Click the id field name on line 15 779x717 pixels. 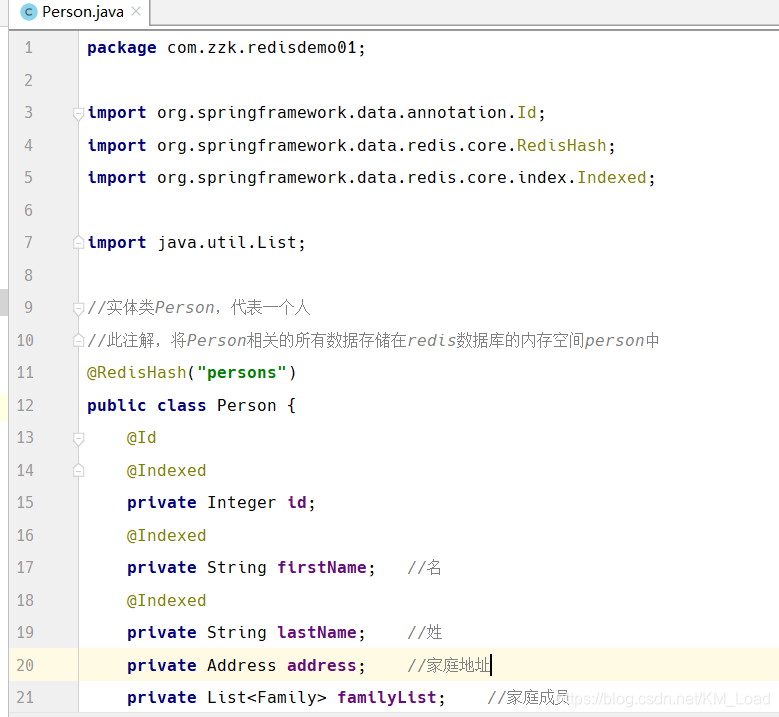click(x=297, y=503)
